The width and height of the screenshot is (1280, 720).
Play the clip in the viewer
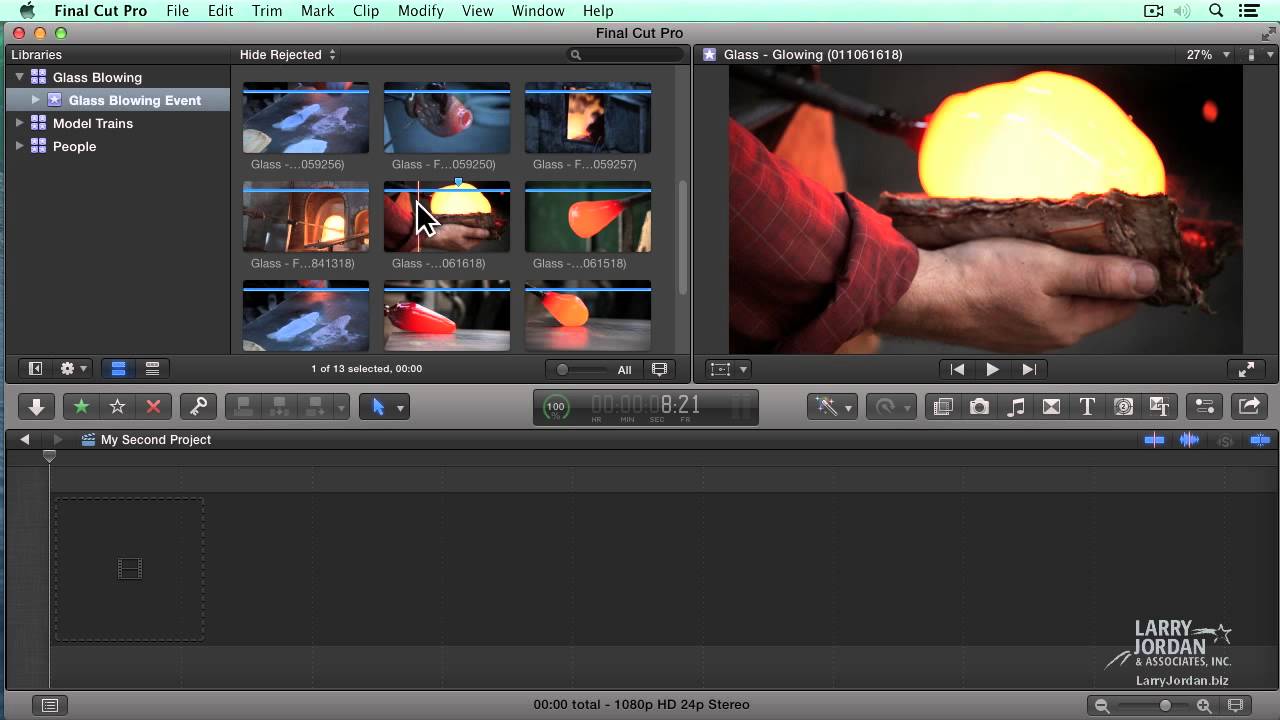point(993,369)
